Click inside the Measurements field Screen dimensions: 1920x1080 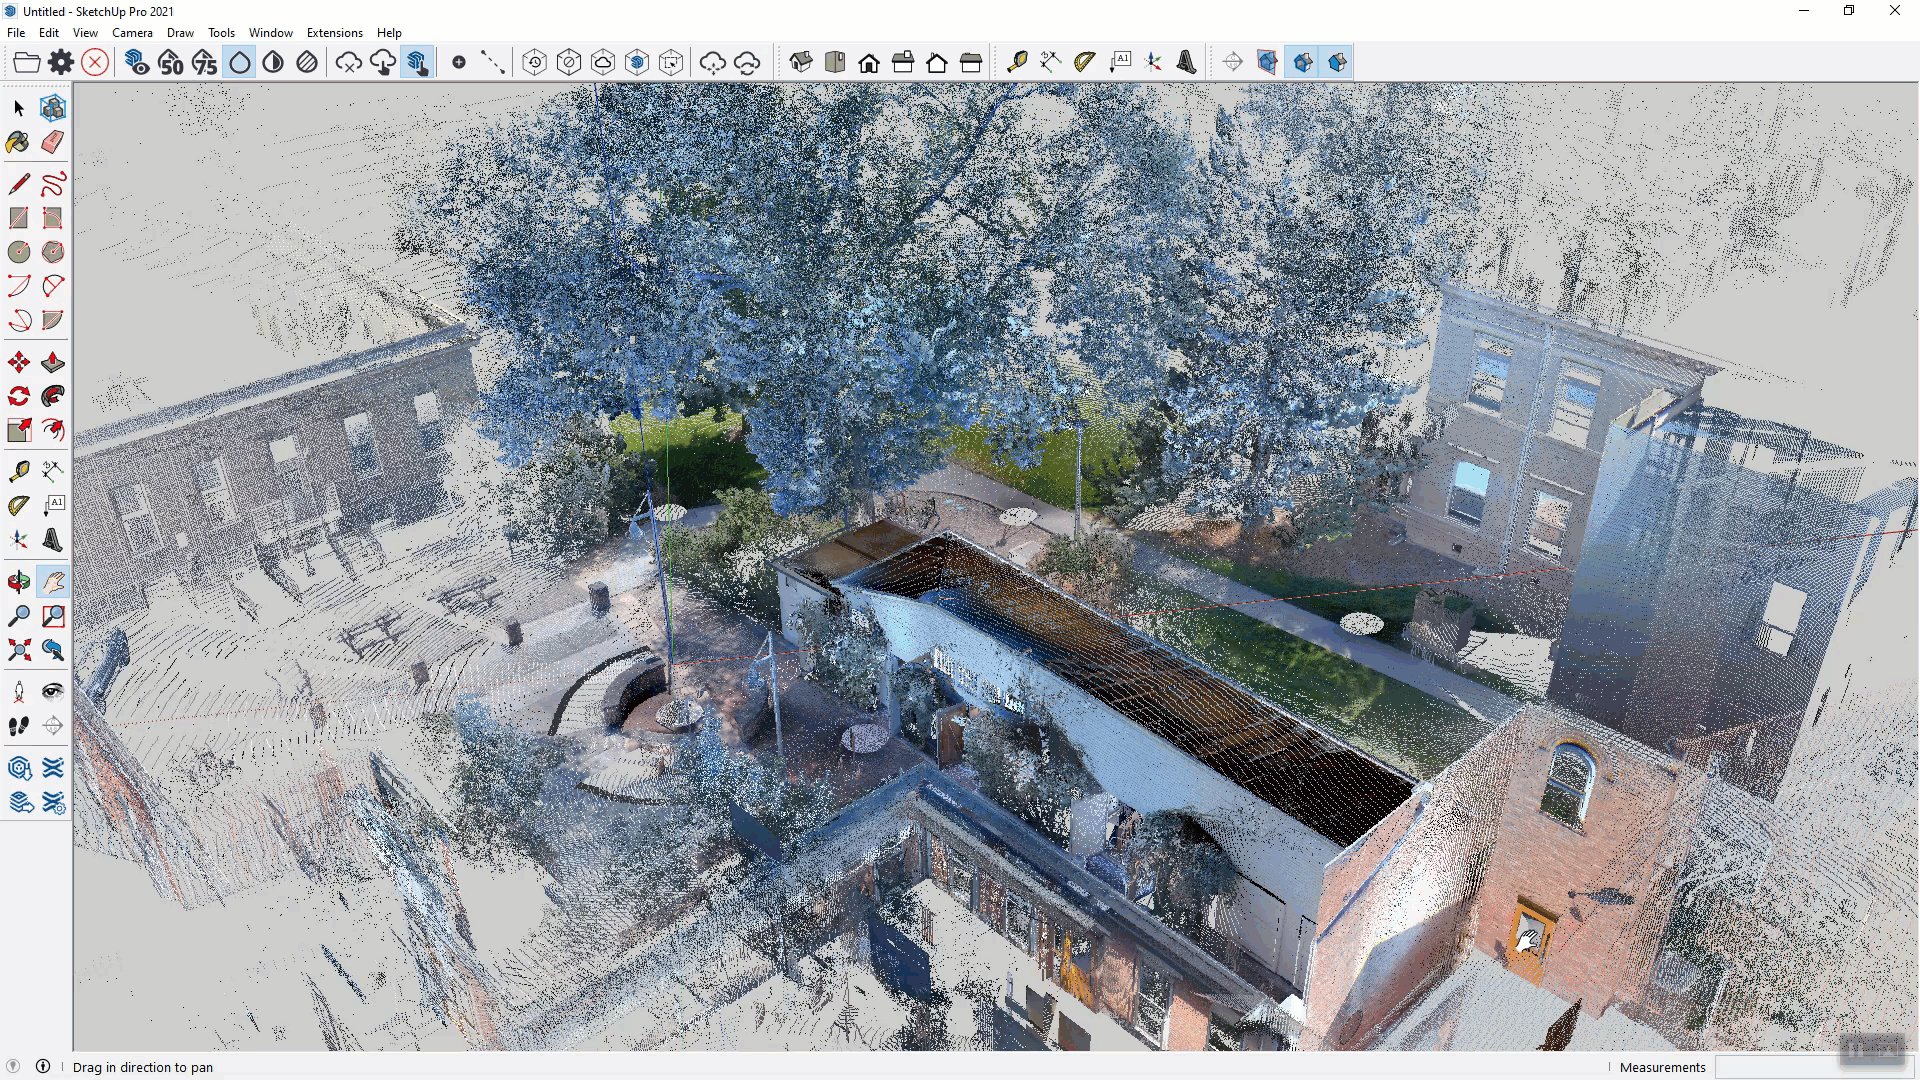pos(1800,1067)
